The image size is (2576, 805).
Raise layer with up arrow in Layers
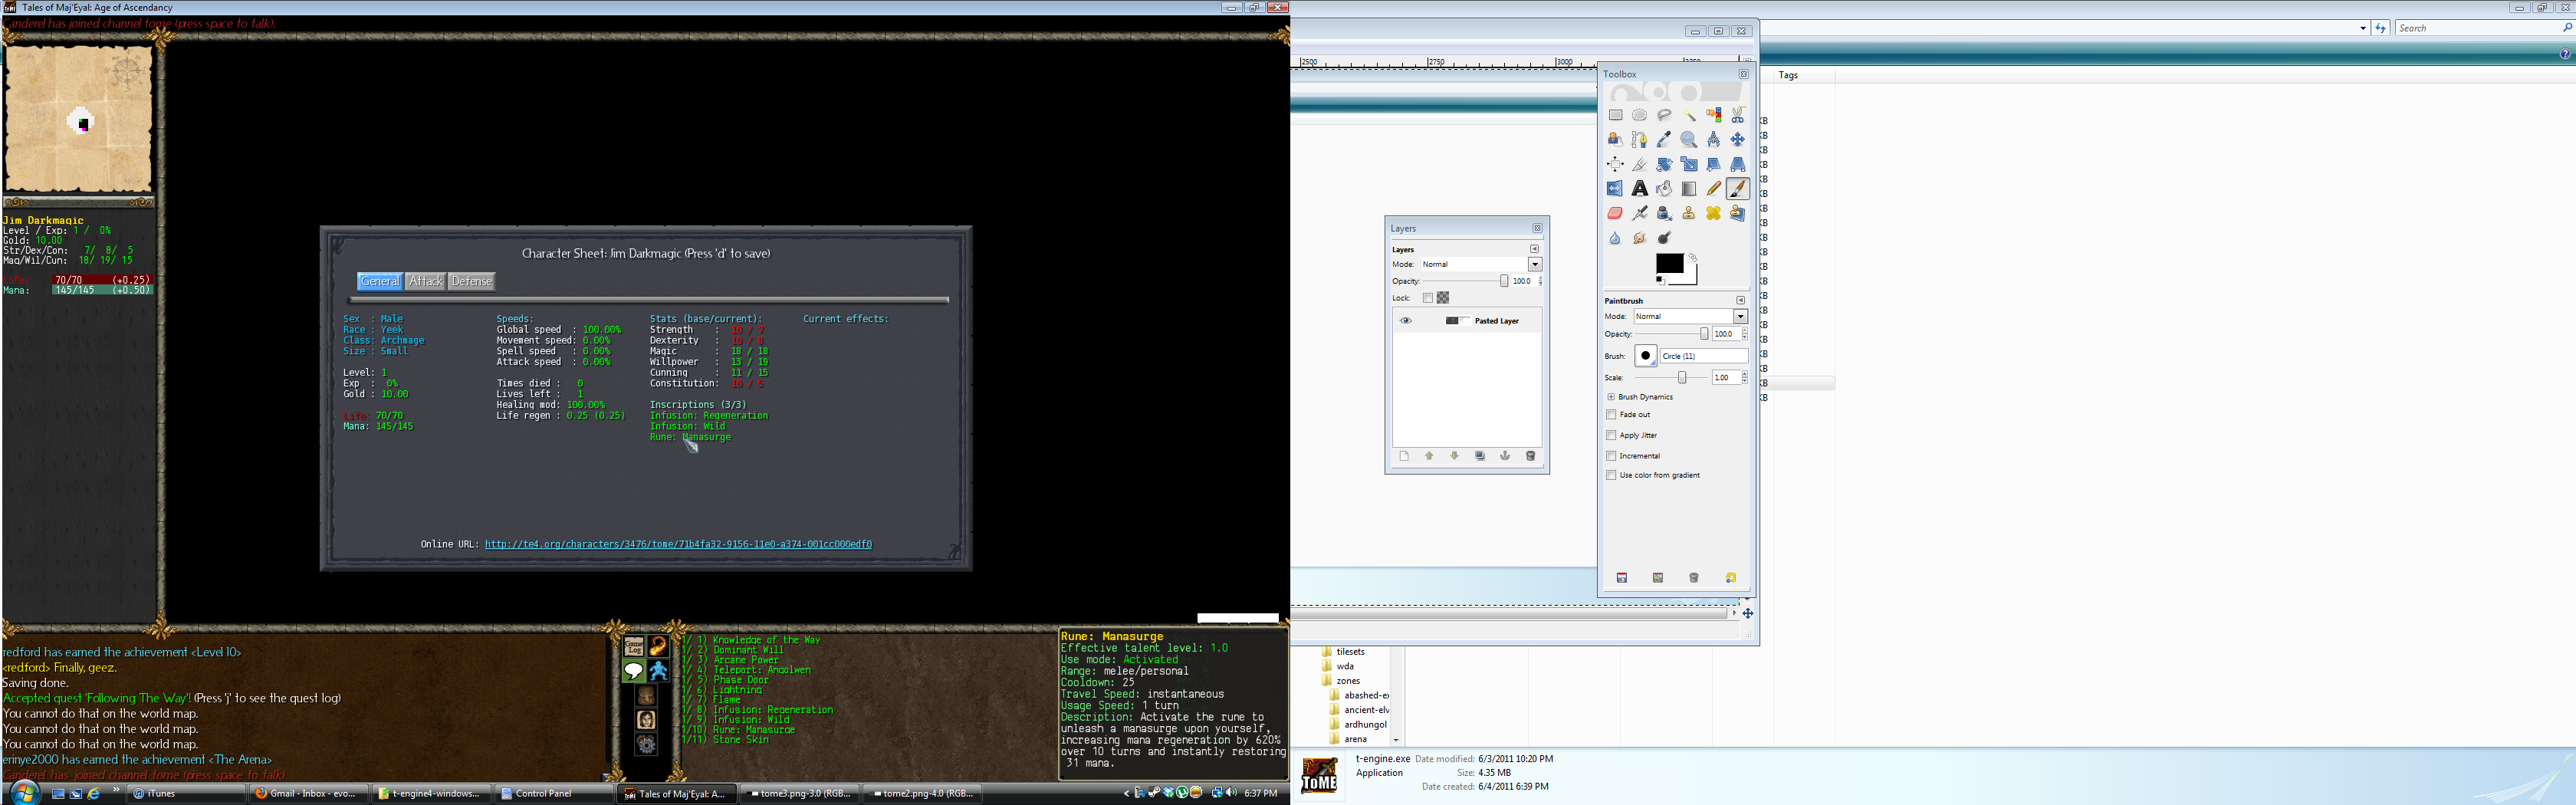[x=1429, y=455]
